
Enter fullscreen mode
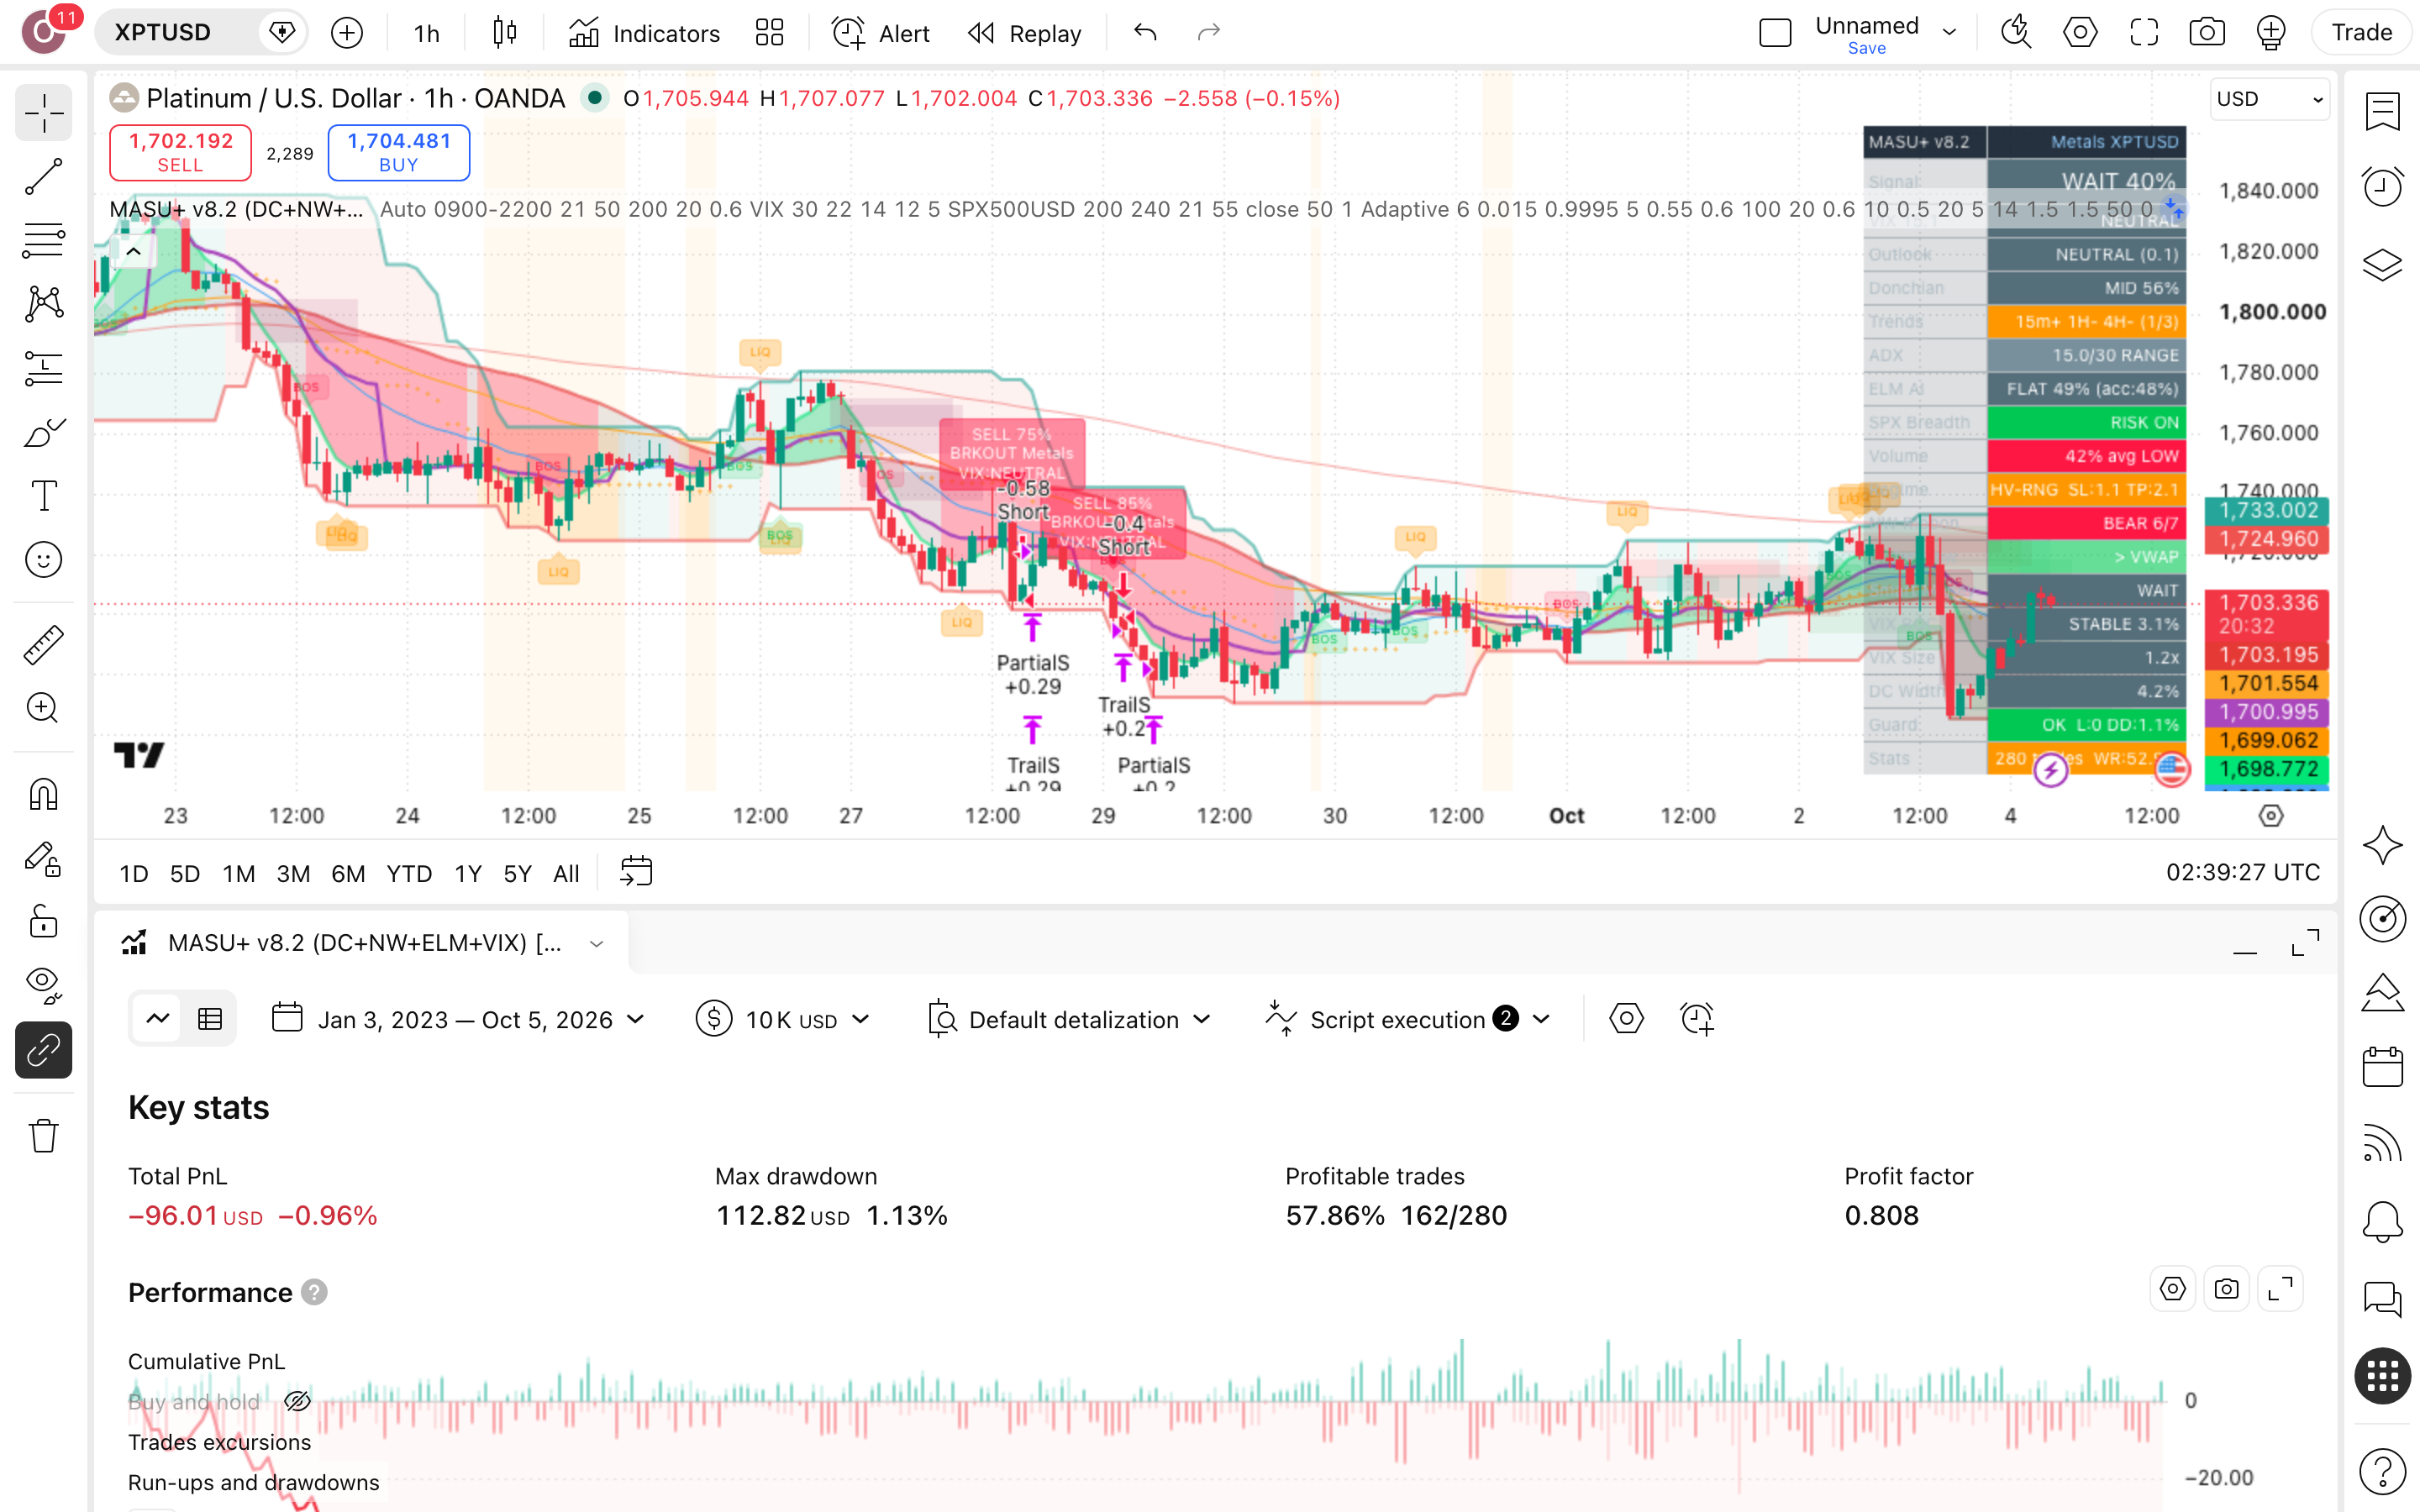pyautogui.click(x=2144, y=33)
